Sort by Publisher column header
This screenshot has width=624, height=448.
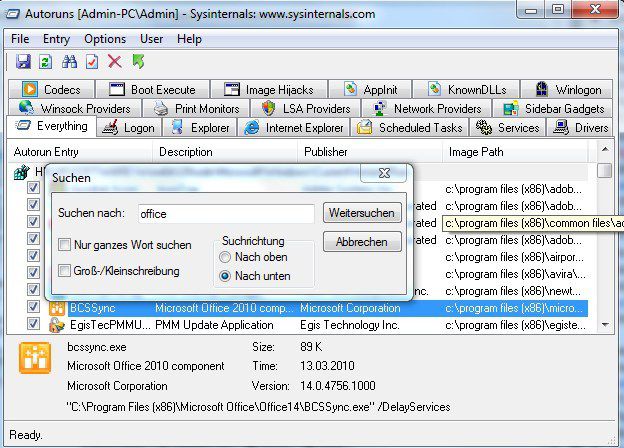click(370, 152)
